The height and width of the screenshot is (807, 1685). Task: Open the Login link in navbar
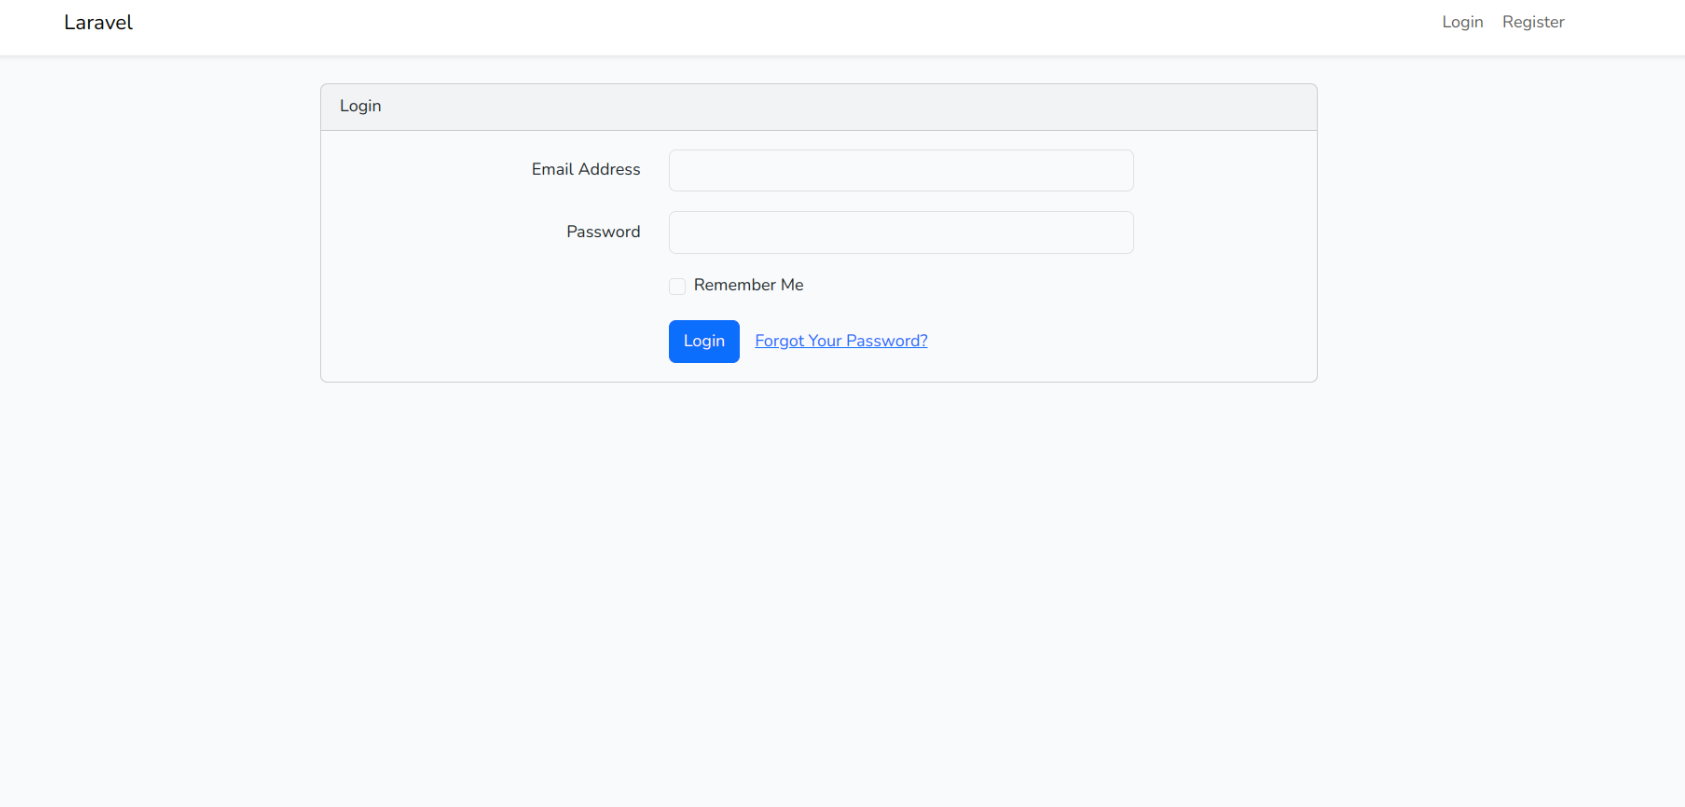point(1462,22)
